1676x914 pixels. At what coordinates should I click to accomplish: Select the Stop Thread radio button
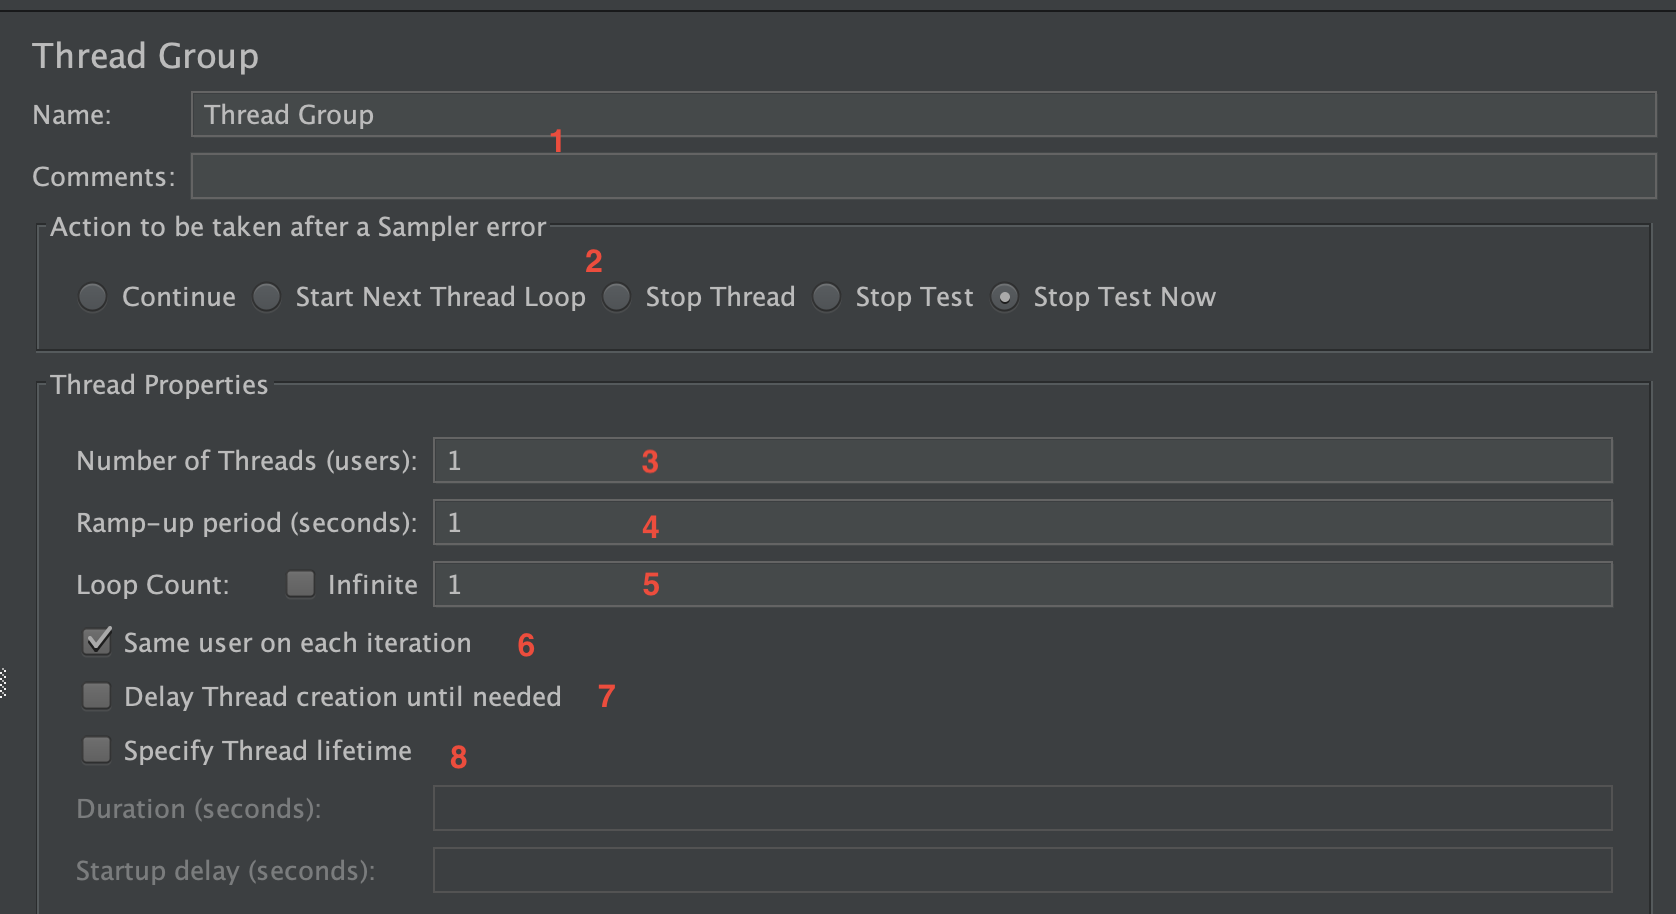[617, 297]
